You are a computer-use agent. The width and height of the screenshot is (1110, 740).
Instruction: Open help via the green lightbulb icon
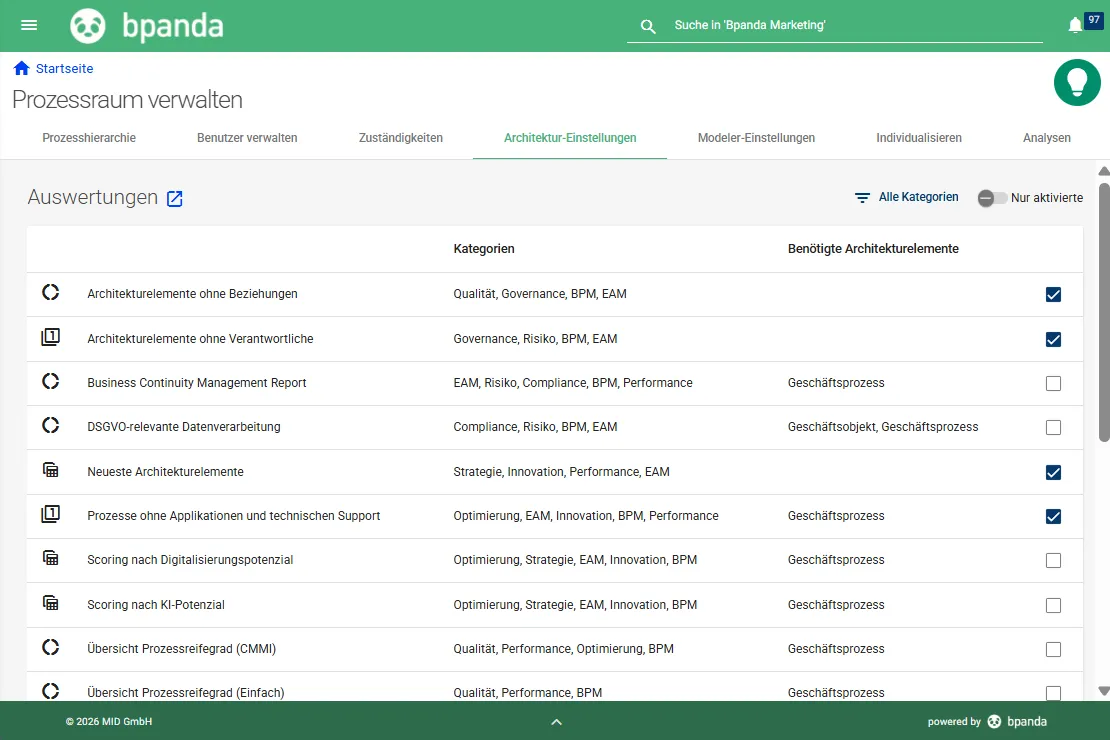pyautogui.click(x=1077, y=84)
